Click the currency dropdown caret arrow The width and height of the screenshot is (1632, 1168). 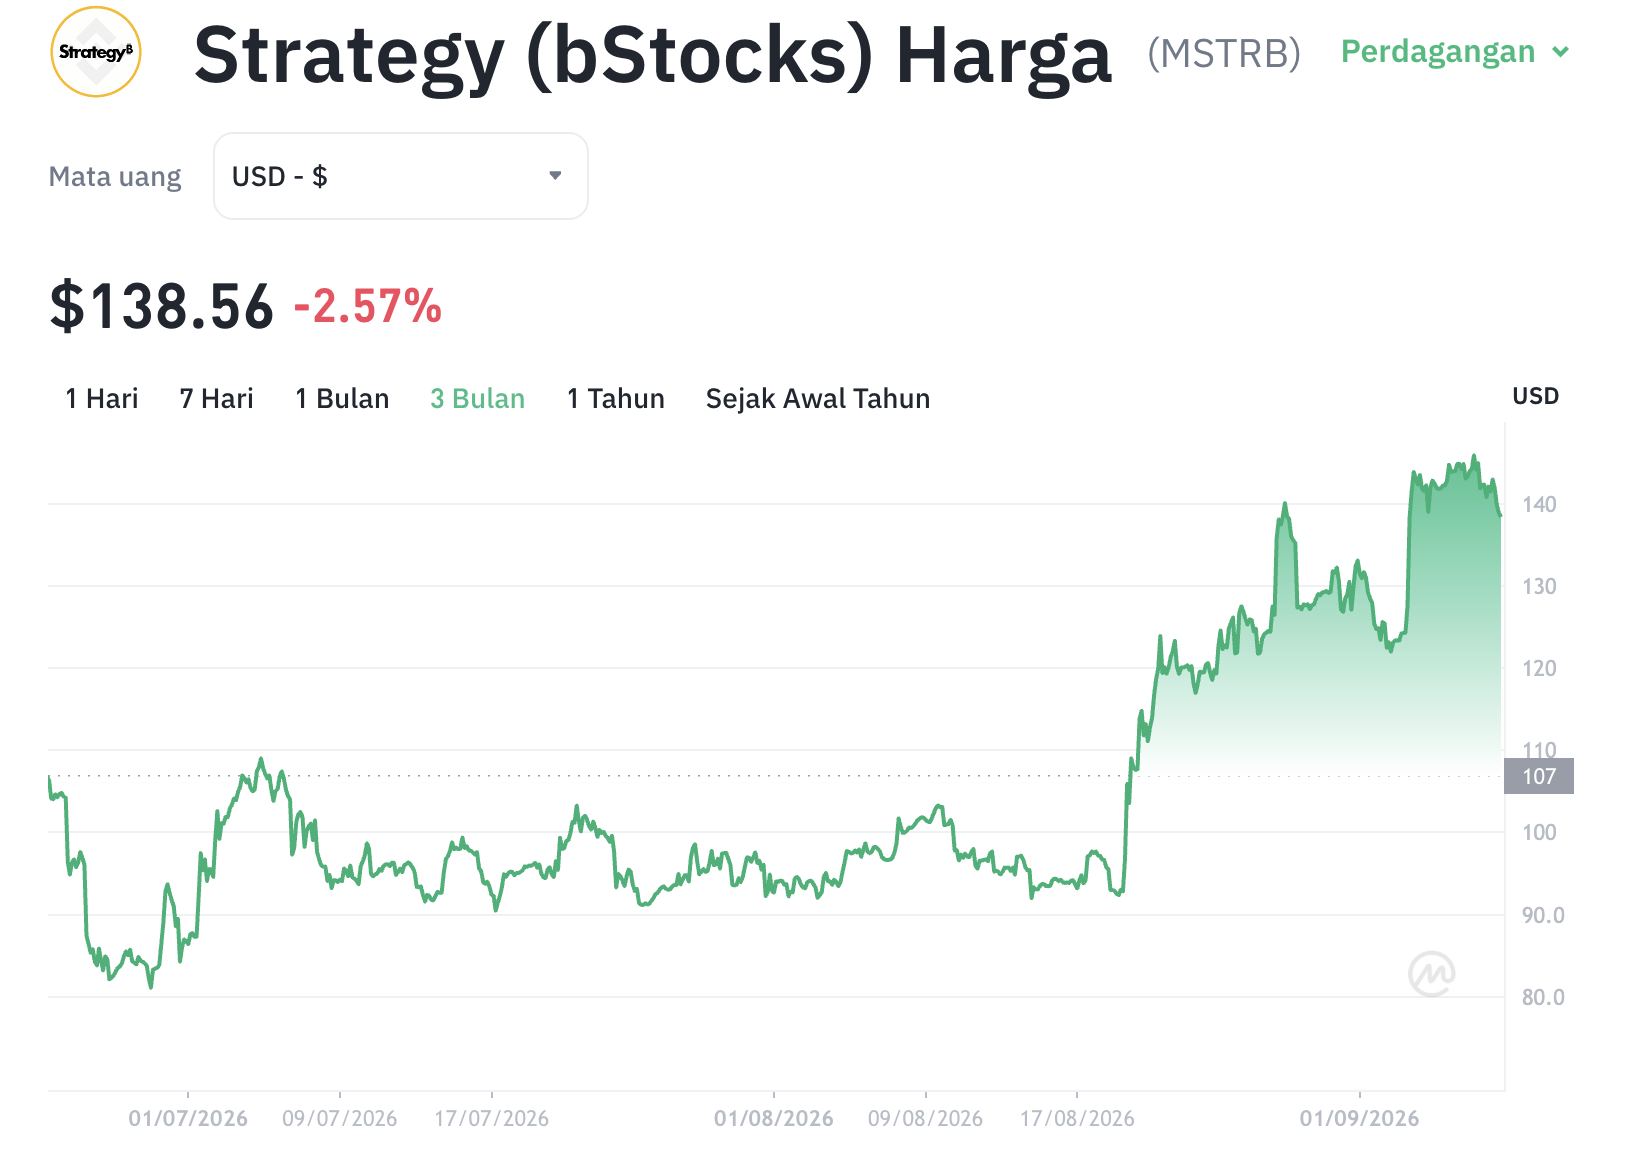tap(555, 176)
